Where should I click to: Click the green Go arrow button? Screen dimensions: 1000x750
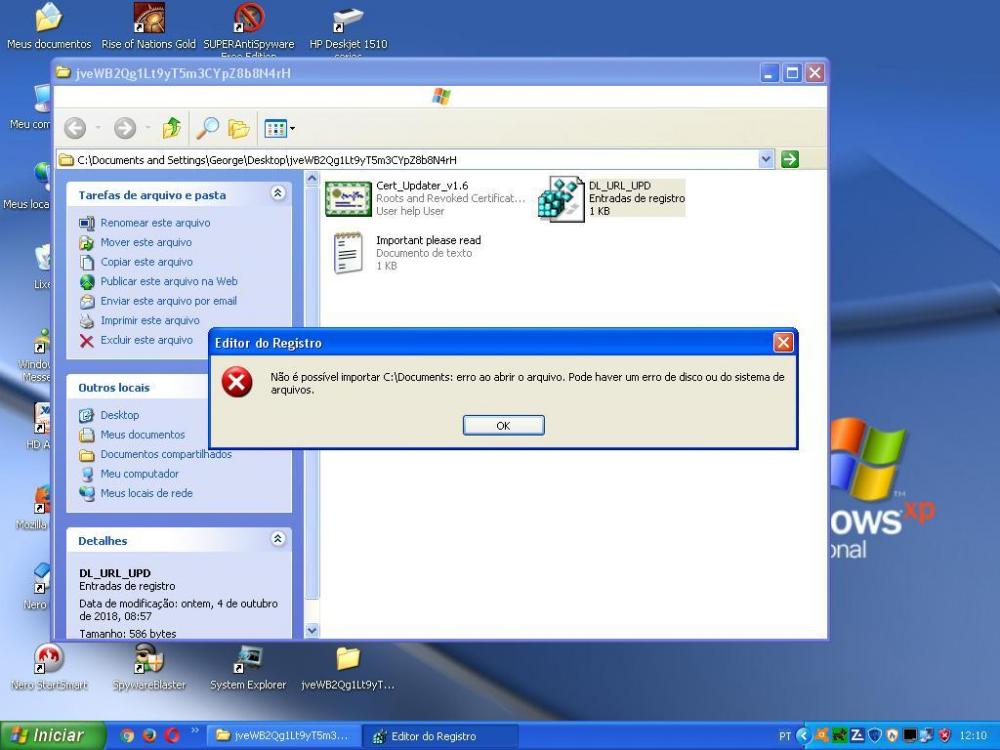pos(789,159)
